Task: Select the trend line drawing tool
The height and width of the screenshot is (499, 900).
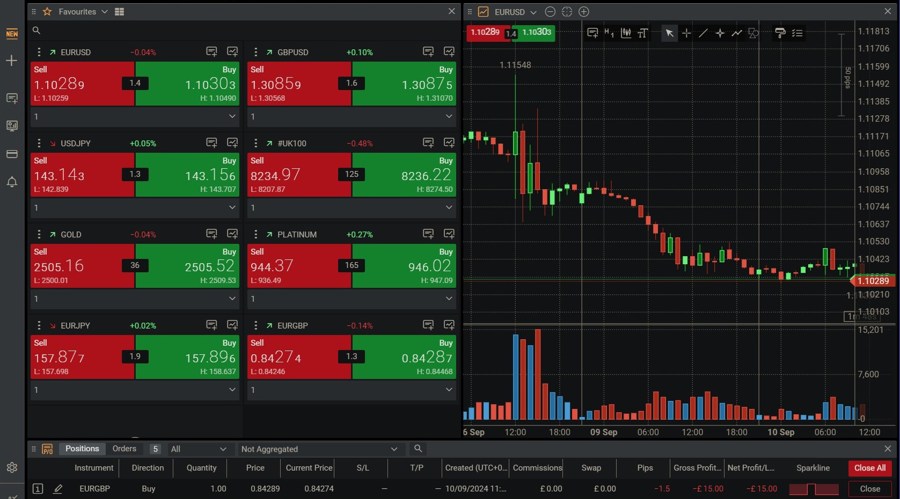Action: click(x=703, y=33)
